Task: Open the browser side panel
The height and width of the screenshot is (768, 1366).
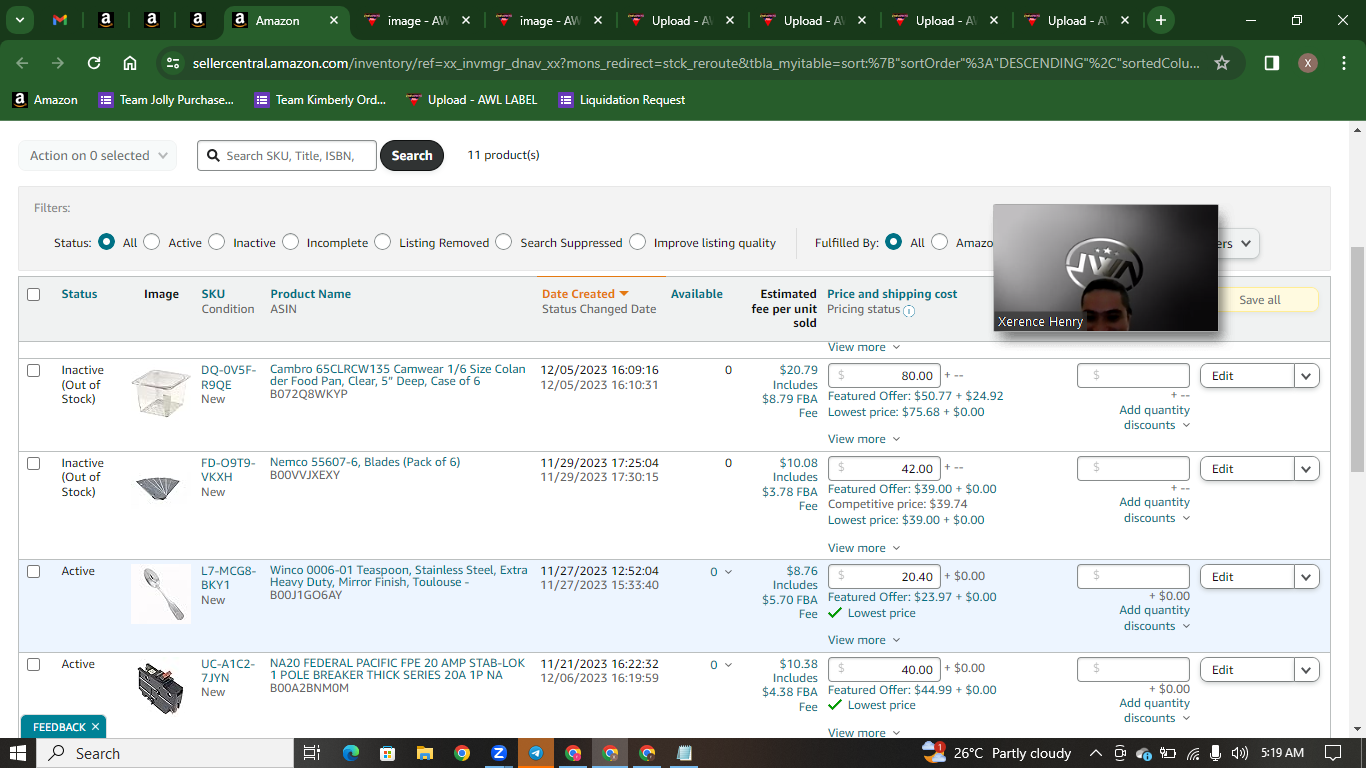Action: 1271,63
